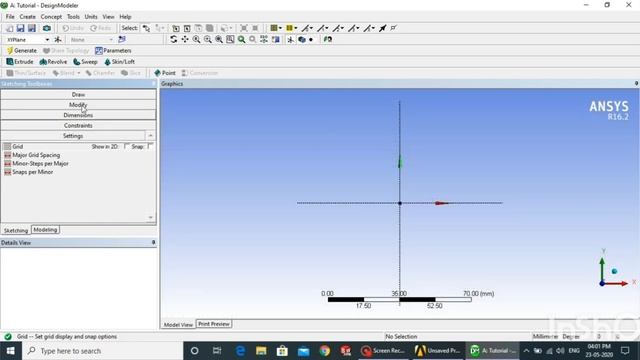Open the sketch None dropdown
The width and height of the screenshot is (640, 360).
(111, 40)
